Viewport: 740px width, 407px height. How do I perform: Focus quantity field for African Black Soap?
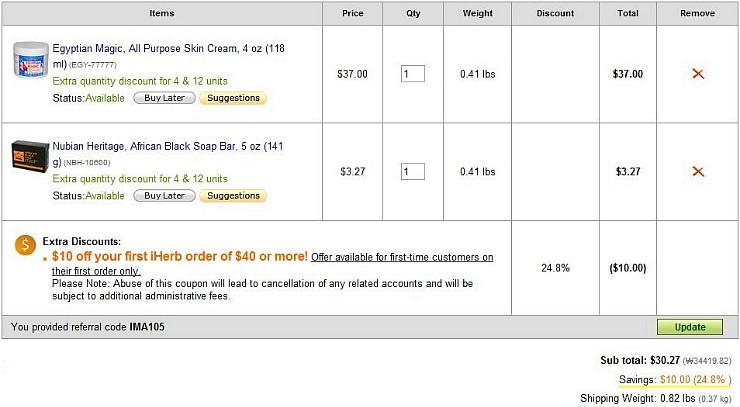pyautogui.click(x=412, y=172)
